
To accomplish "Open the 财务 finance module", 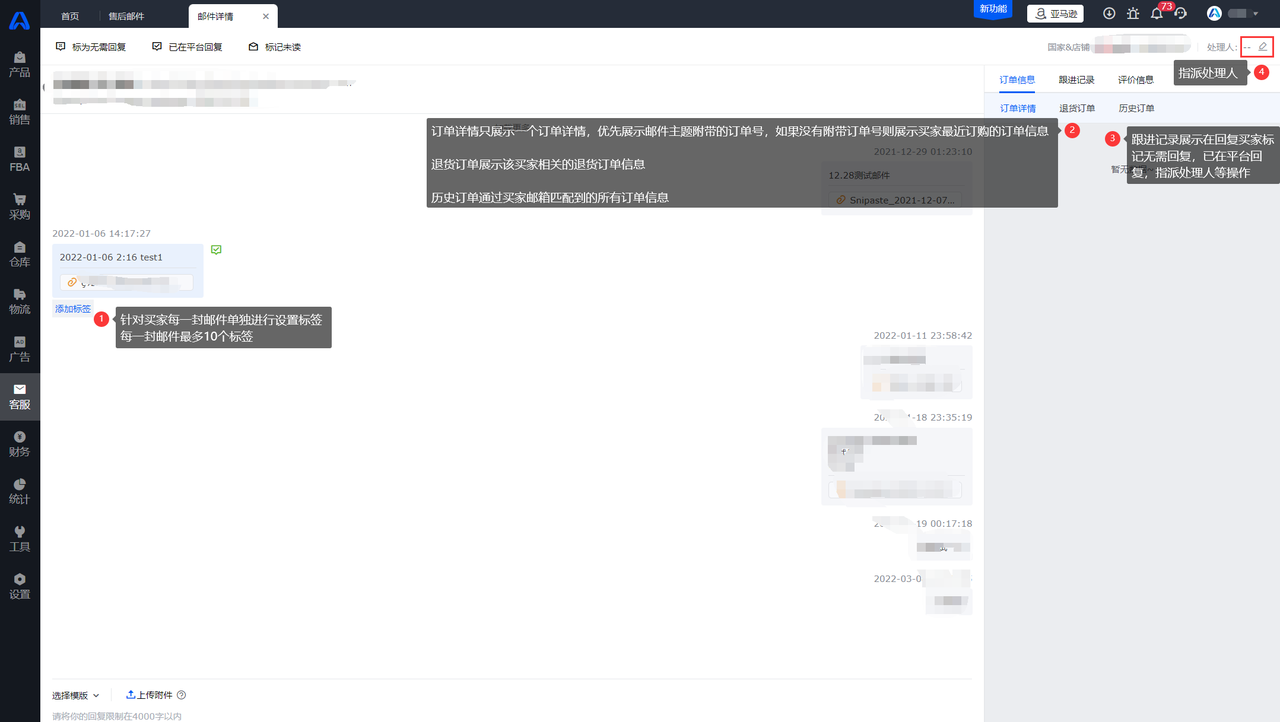I will coord(19,444).
